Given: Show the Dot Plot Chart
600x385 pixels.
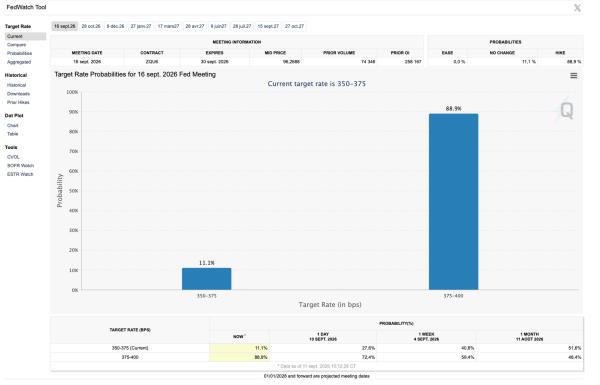Looking at the screenshot, I should [x=13, y=126].
